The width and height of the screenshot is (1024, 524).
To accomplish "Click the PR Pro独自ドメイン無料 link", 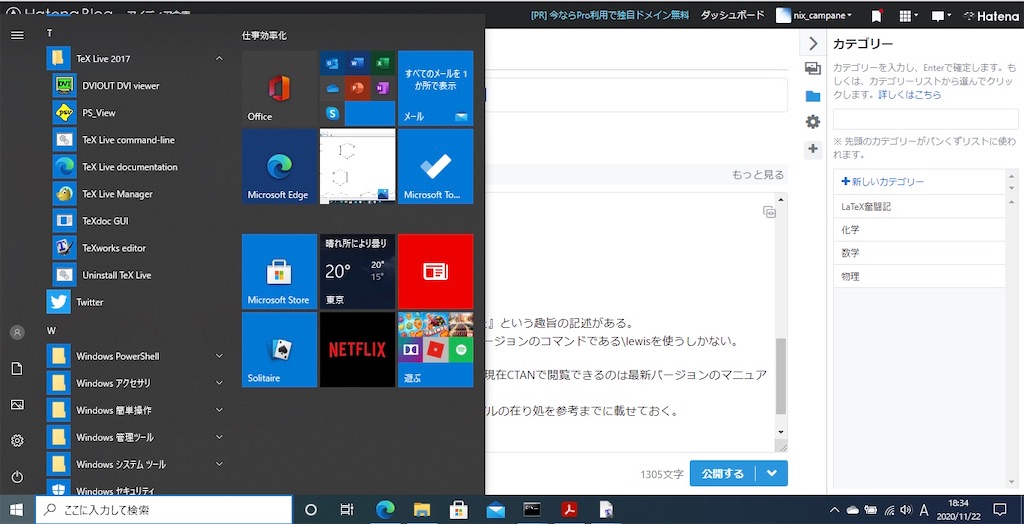I will (x=611, y=15).
